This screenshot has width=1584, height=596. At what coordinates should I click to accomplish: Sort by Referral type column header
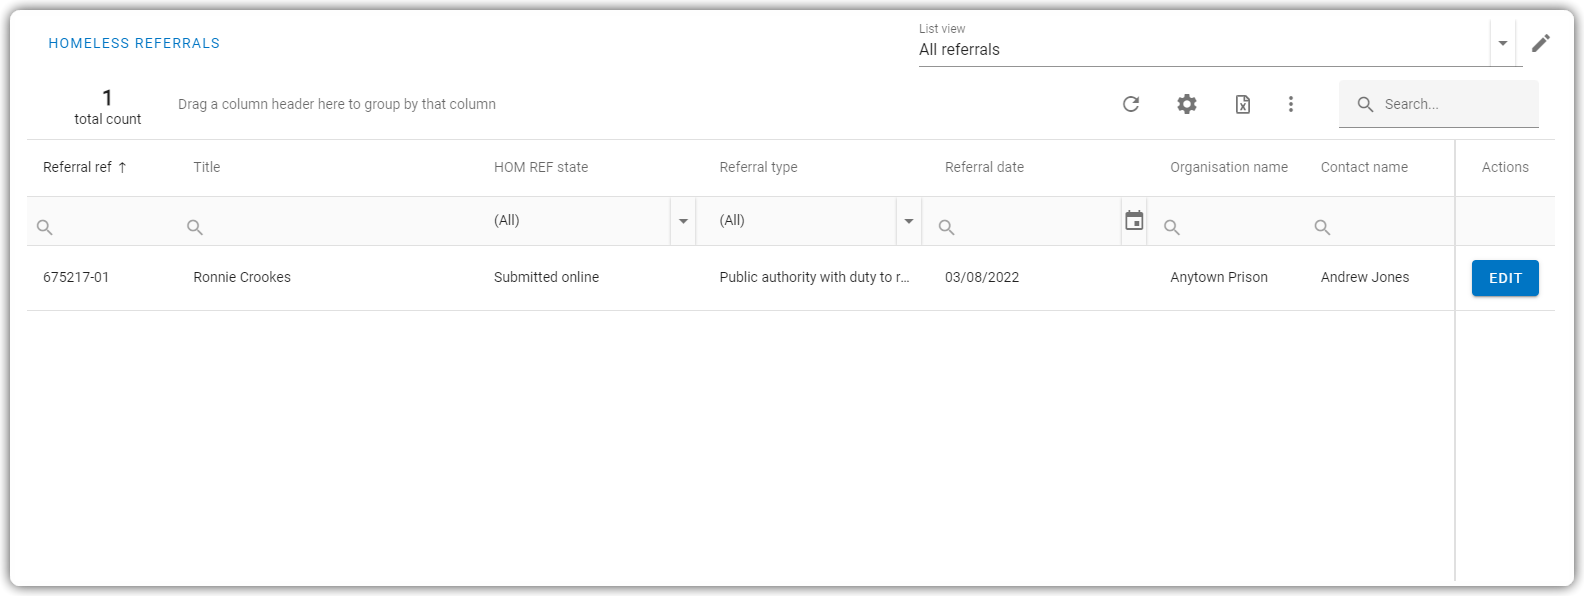[x=759, y=168]
